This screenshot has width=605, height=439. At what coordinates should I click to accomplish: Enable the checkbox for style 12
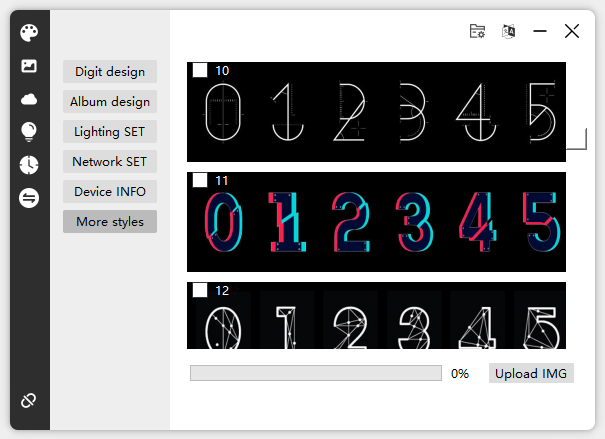[x=200, y=290]
